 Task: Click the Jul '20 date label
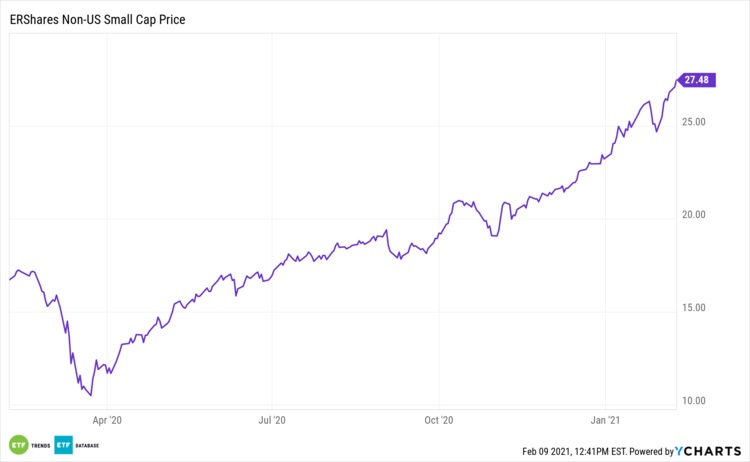tap(272, 420)
